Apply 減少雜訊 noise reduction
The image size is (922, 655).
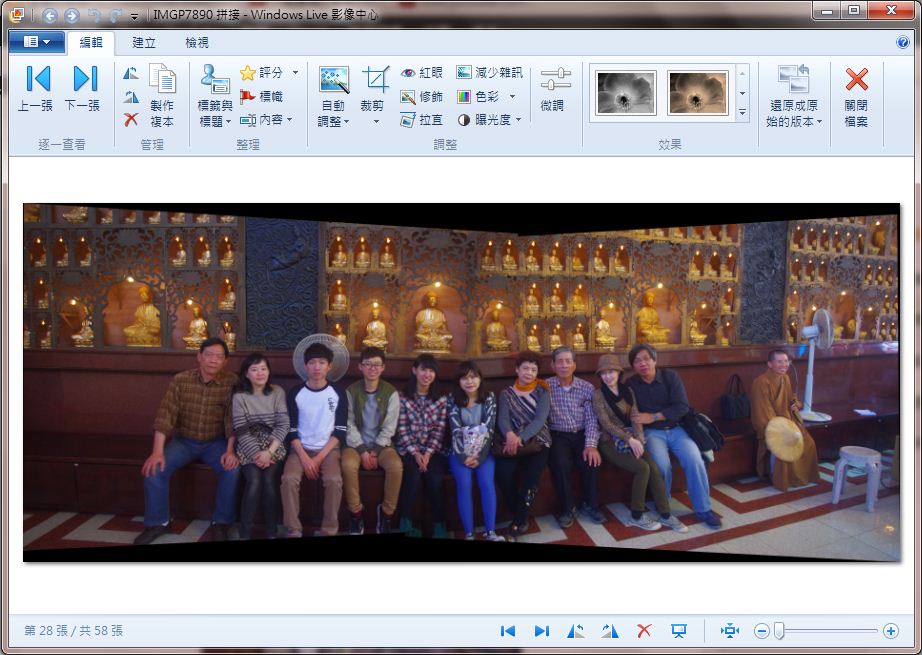[489, 73]
